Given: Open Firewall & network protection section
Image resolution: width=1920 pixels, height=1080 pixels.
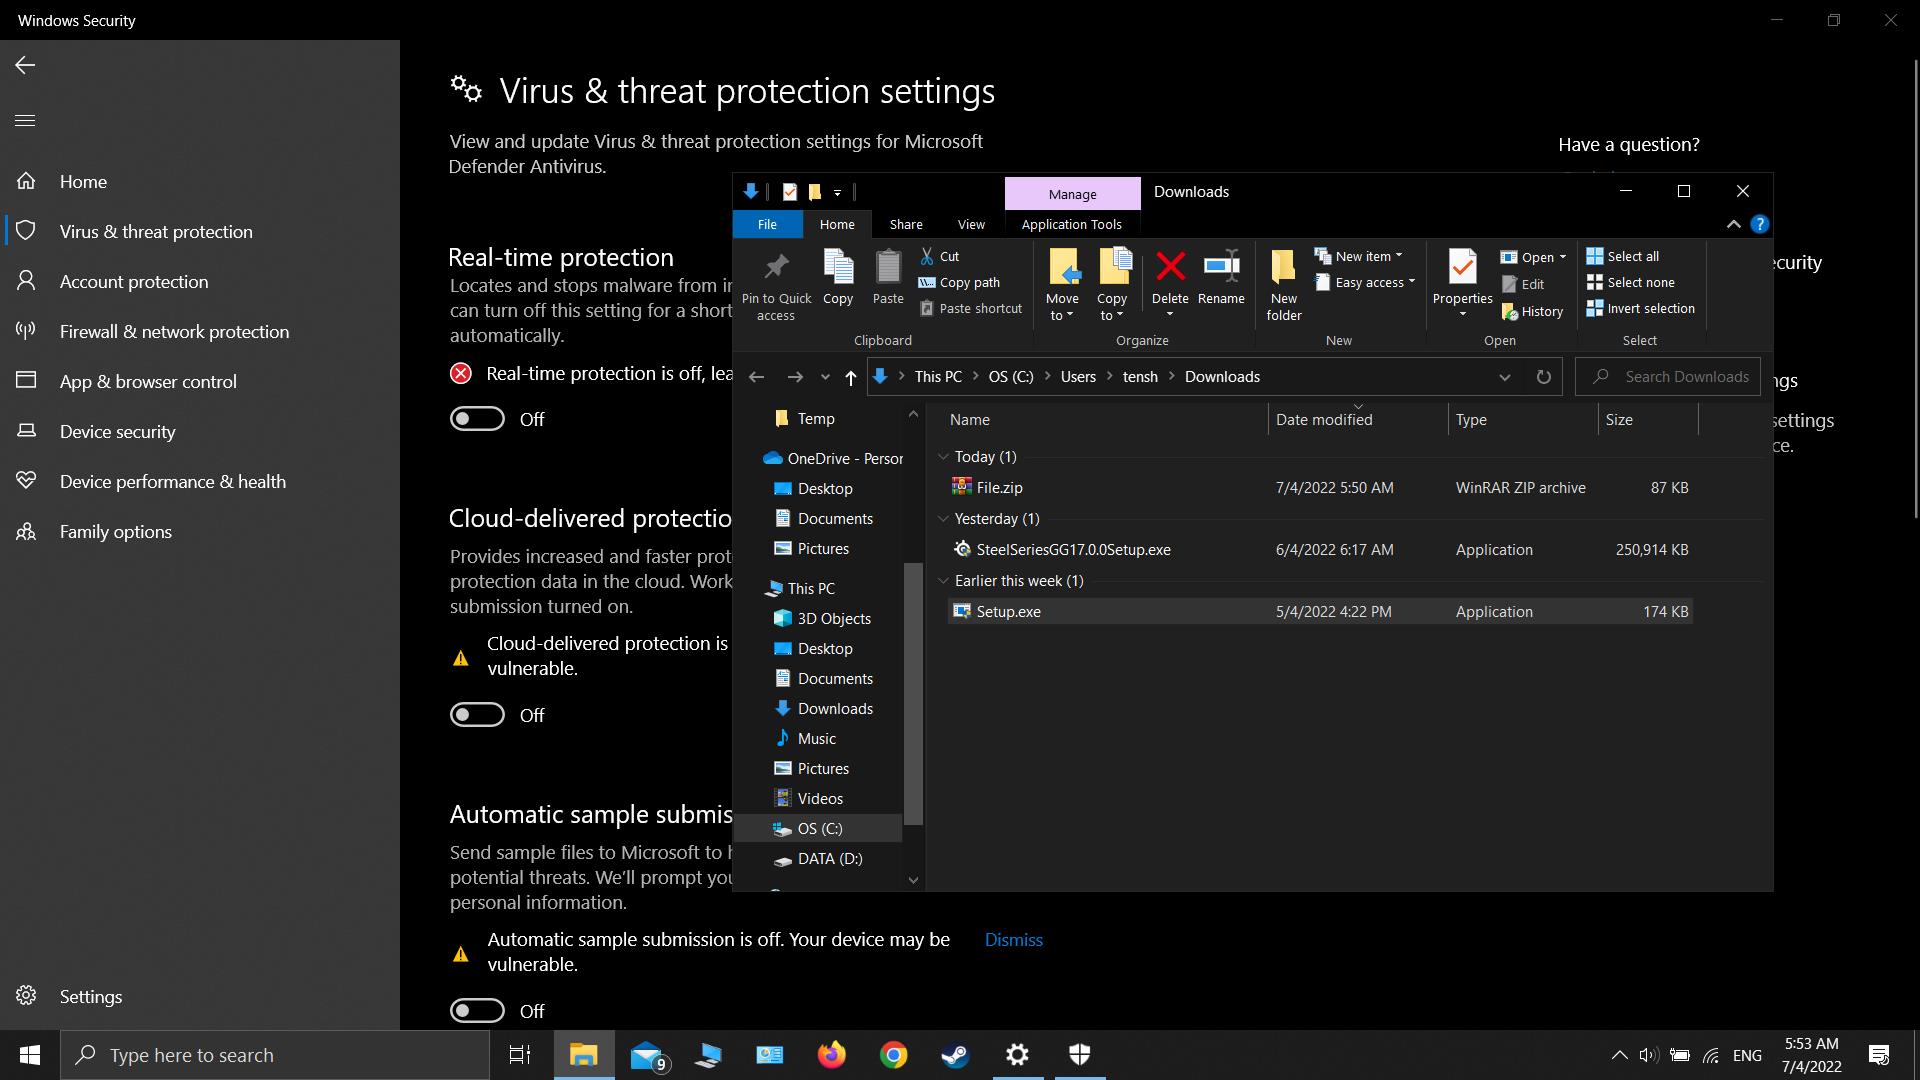Looking at the screenshot, I should click(x=174, y=332).
